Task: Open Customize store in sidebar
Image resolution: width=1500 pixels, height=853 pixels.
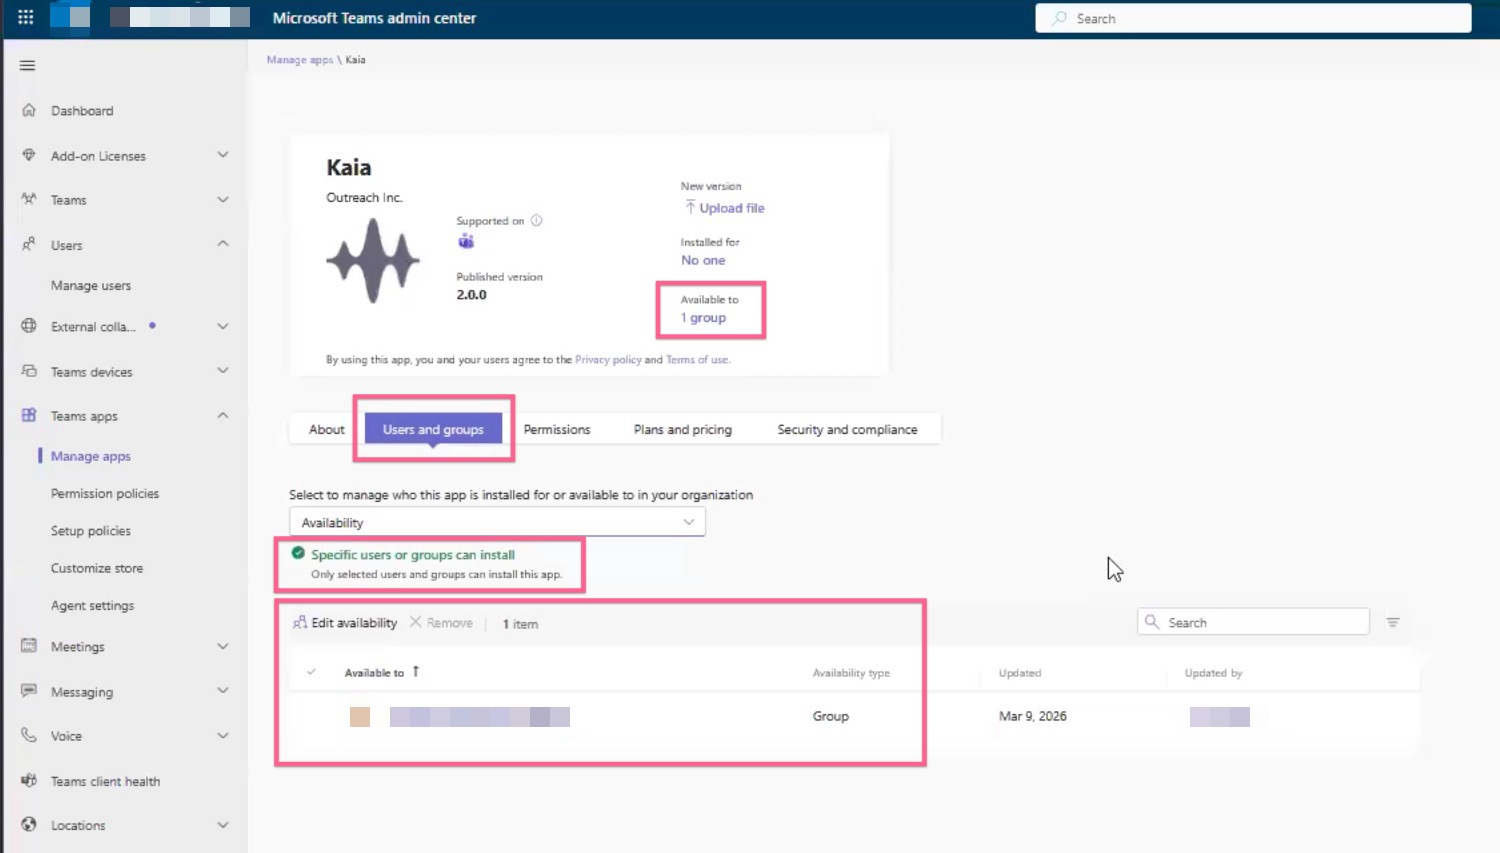Action: (97, 568)
